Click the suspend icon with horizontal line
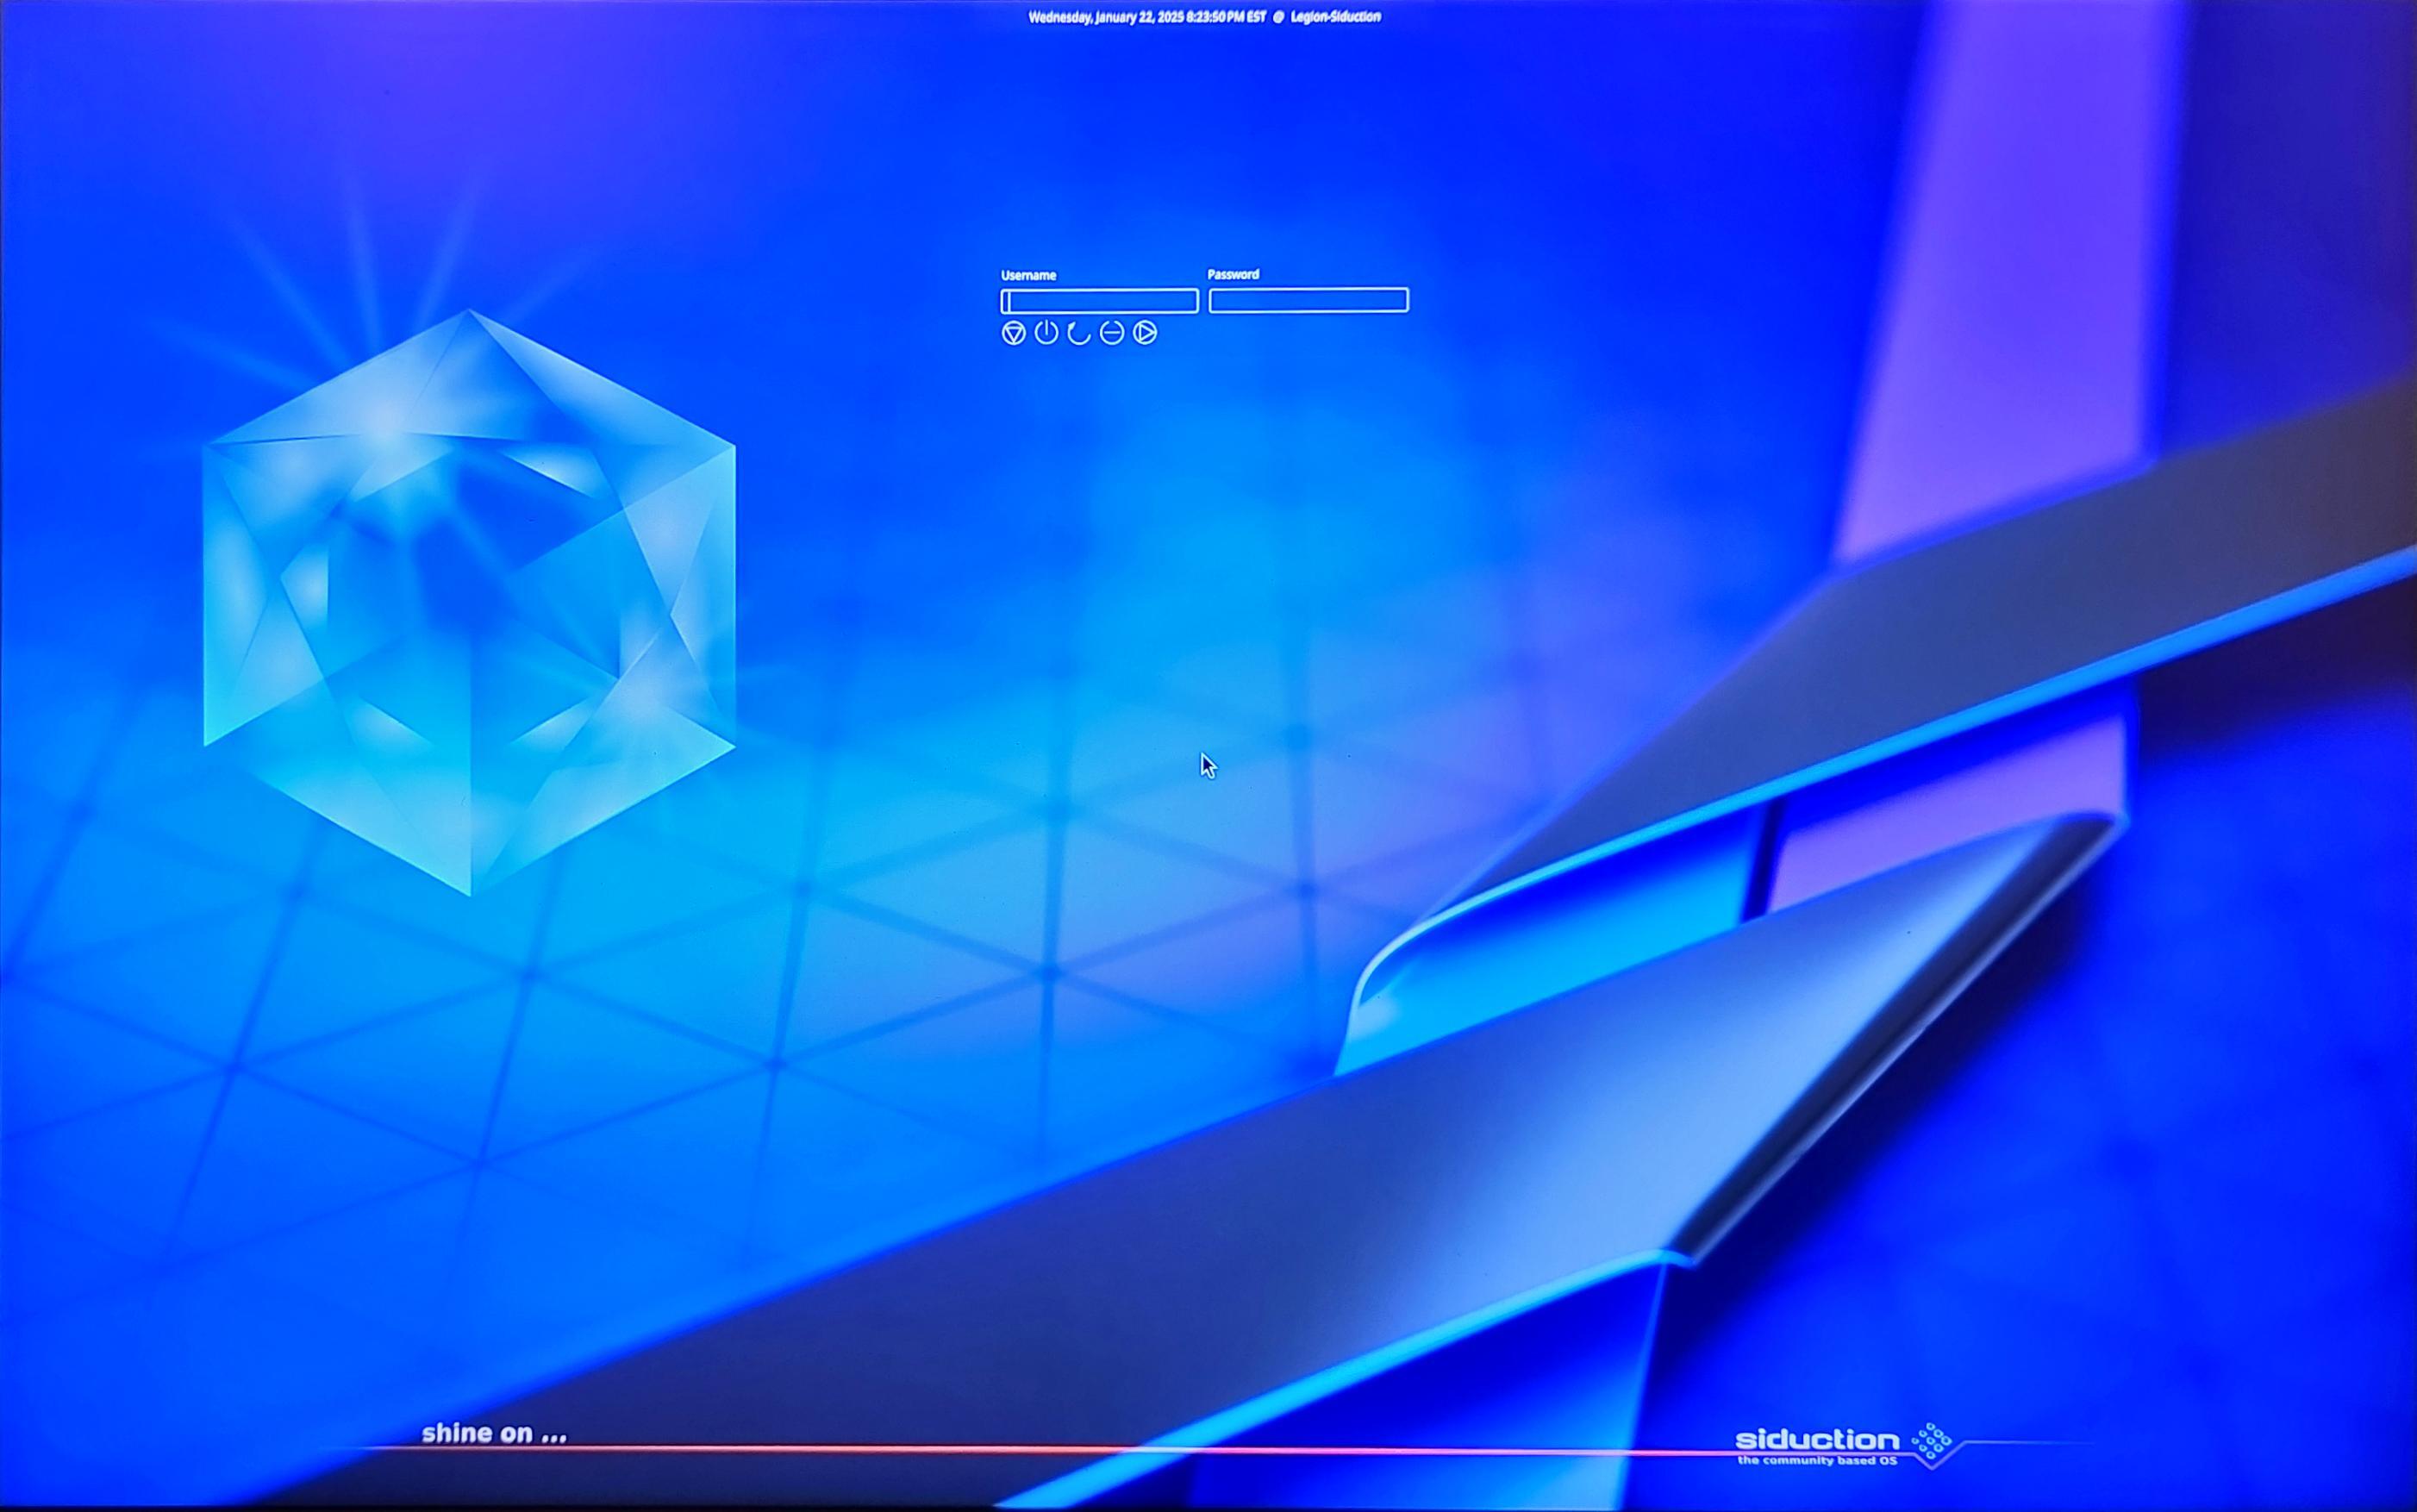2417x1512 pixels. 1112,333
